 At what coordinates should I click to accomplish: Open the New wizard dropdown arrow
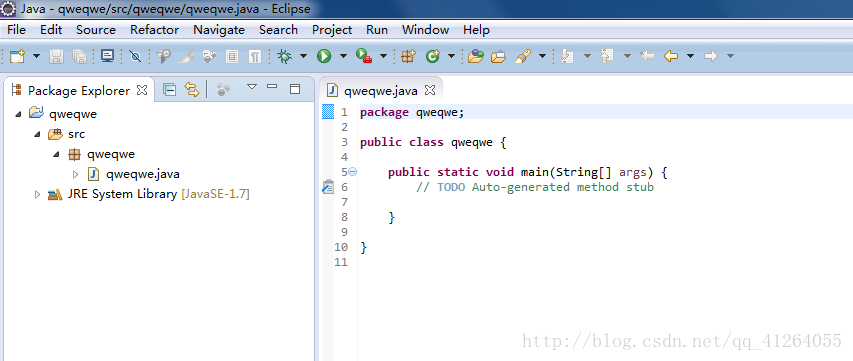tap(36, 56)
